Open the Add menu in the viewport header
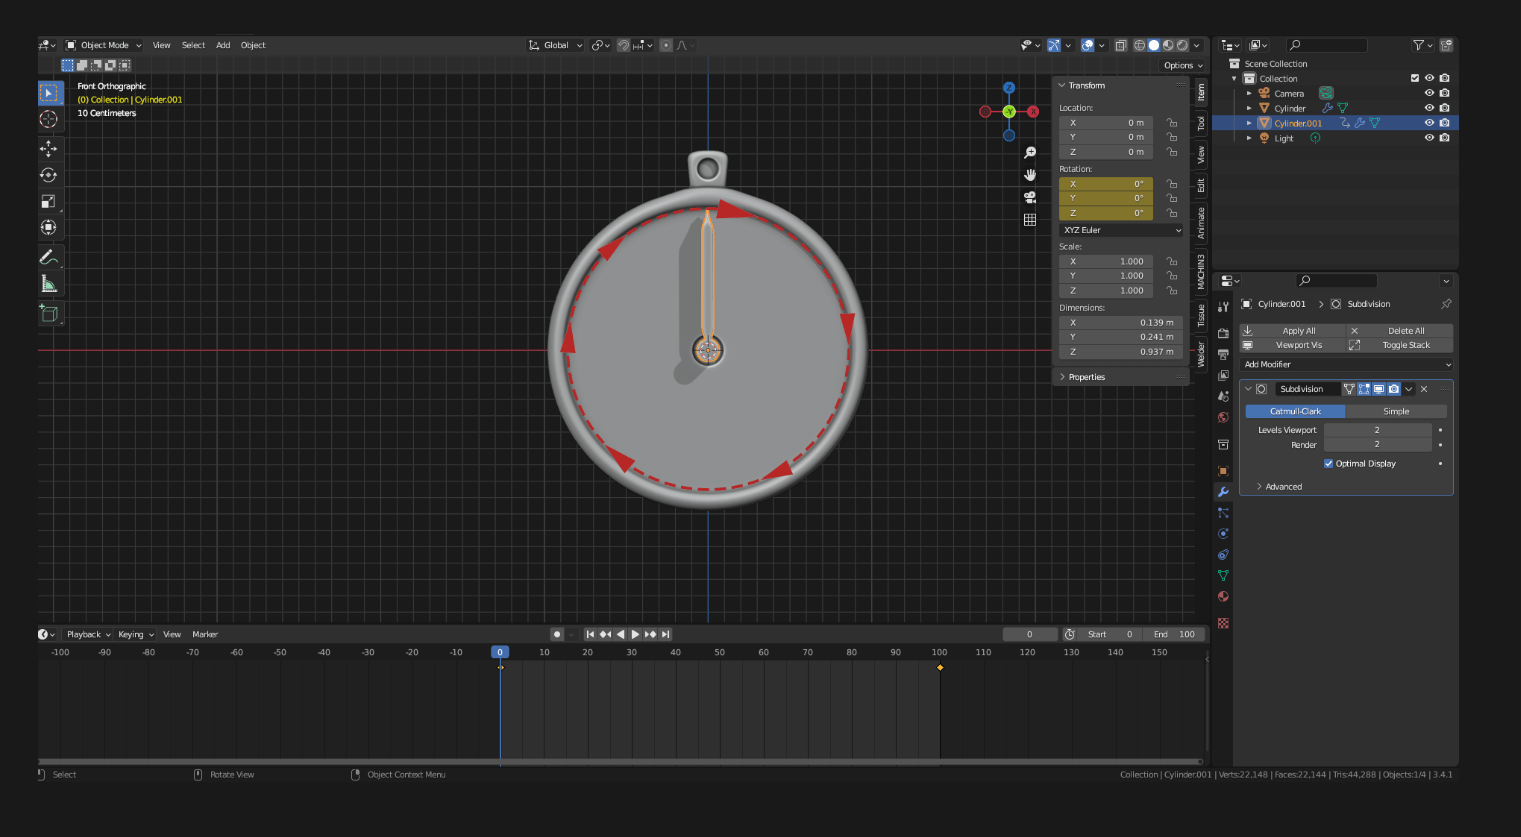Viewport: 1521px width, 837px height. pos(222,45)
